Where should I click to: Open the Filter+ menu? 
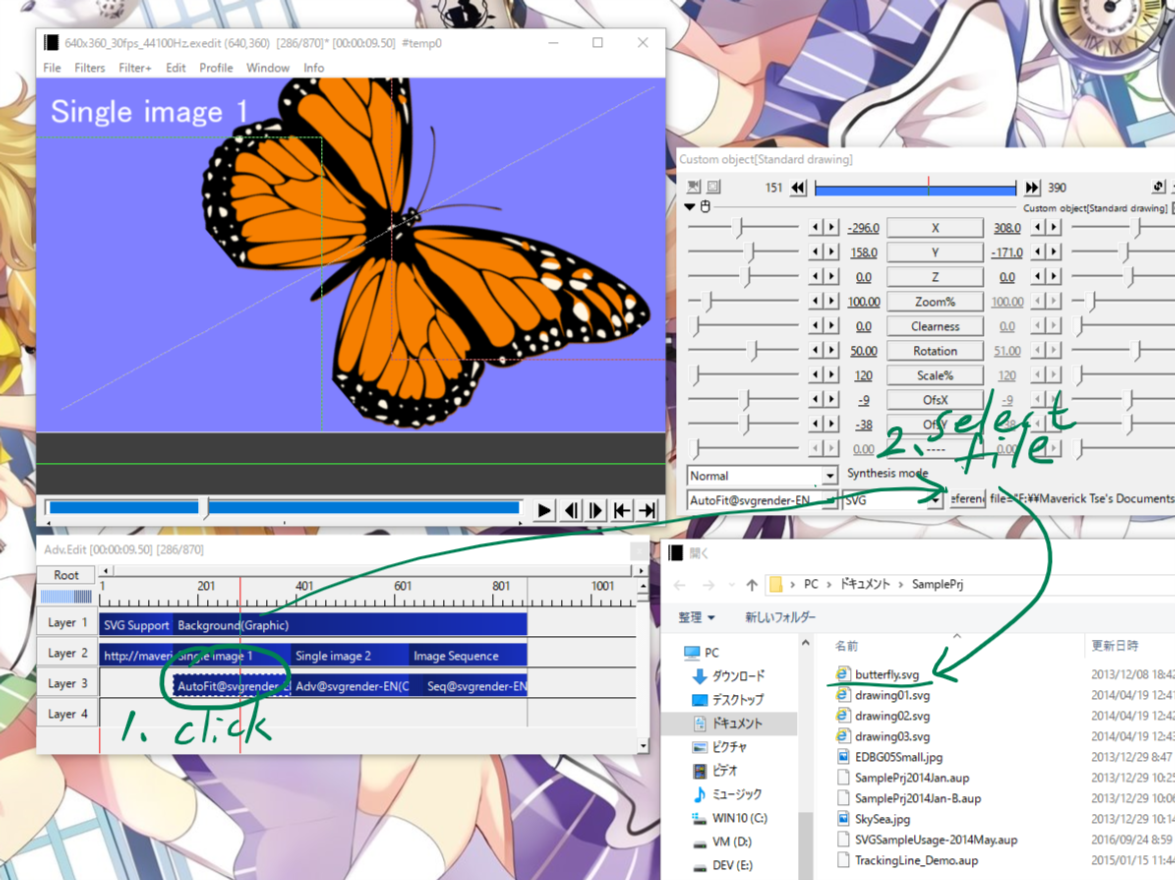pyautogui.click(x=135, y=67)
